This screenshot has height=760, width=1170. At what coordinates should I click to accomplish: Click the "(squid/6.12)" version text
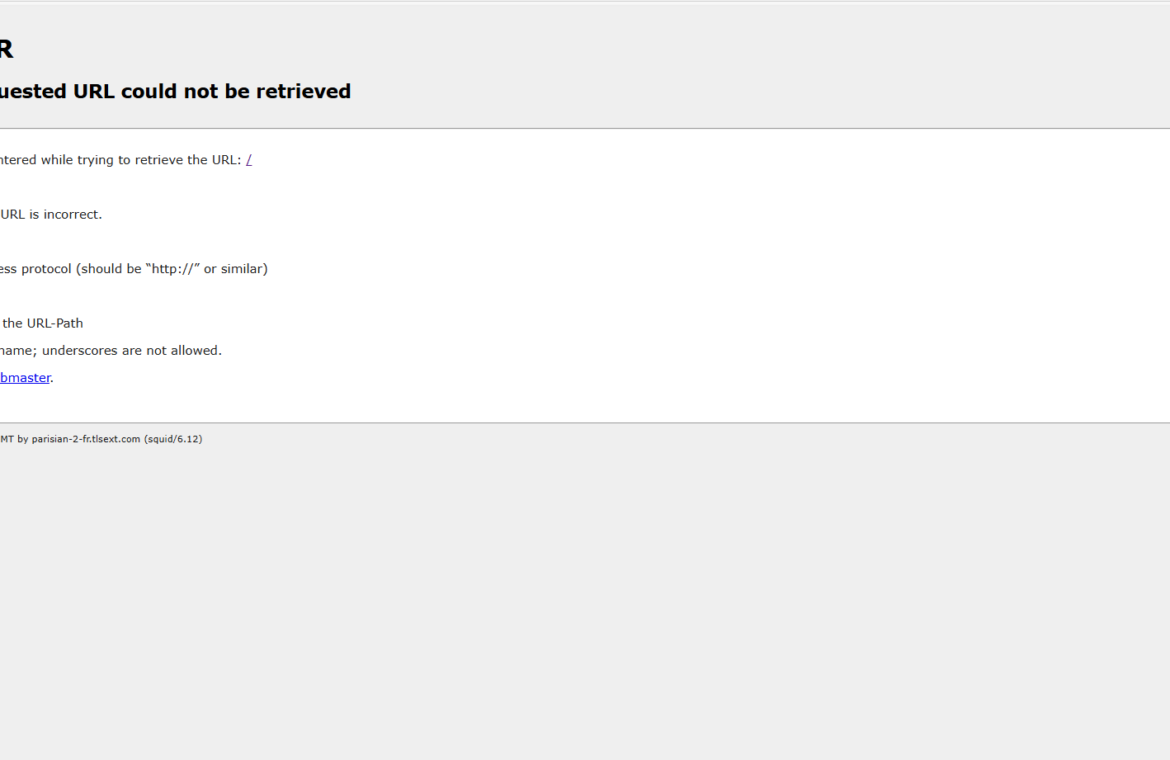173,439
